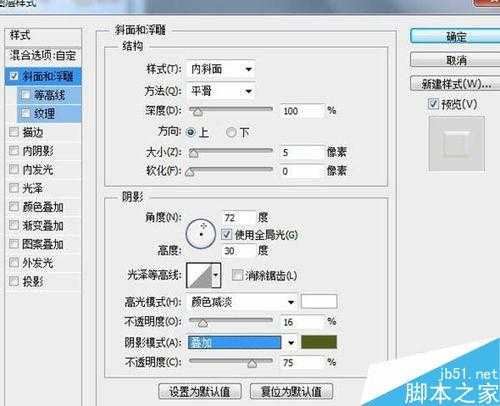This screenshot has width=500, height=406.
Task: Open the 图案叠加 settings label
Action: pyautogui.click(x=43, y=244)
